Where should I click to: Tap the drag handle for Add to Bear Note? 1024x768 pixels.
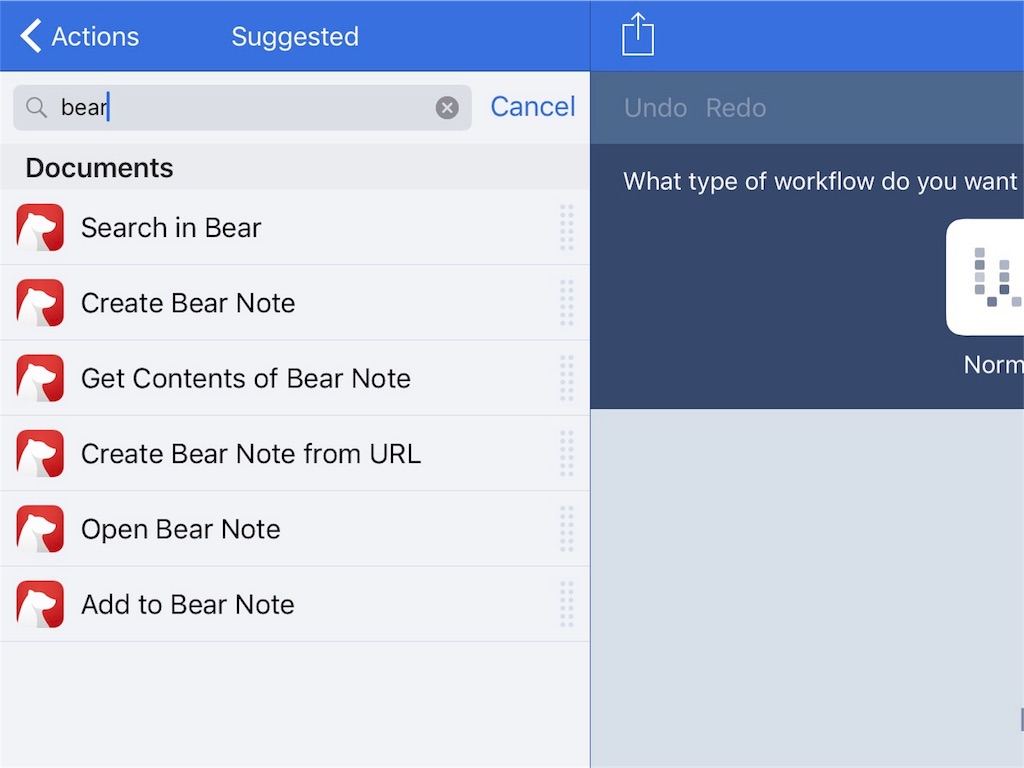pyautogui.click(x=567, y=604)
